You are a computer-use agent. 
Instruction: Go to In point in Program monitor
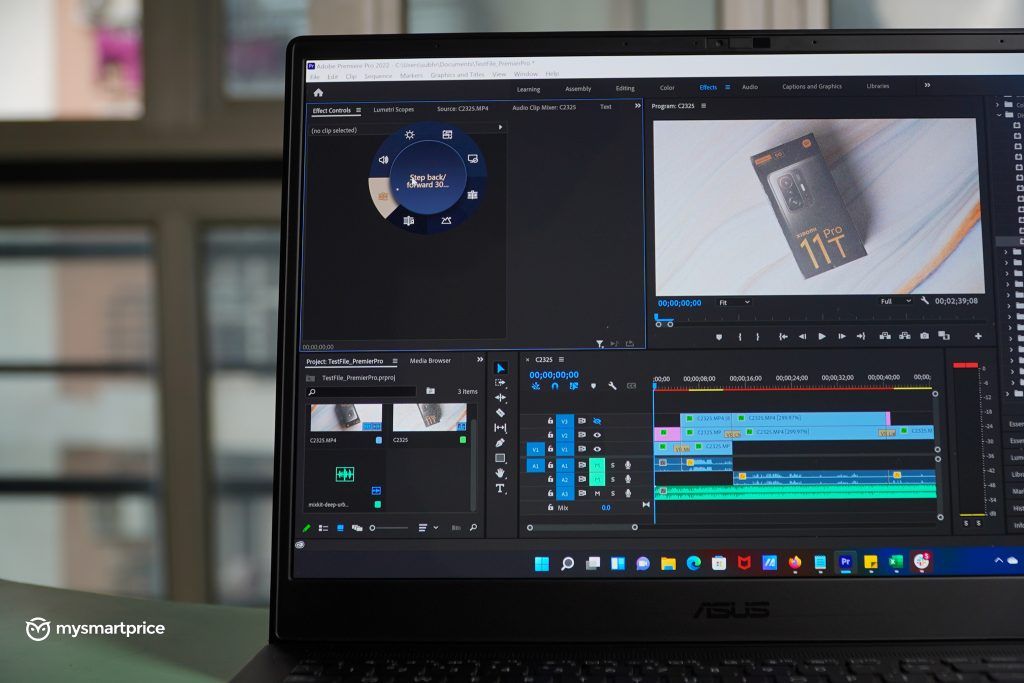coord(783,336)
